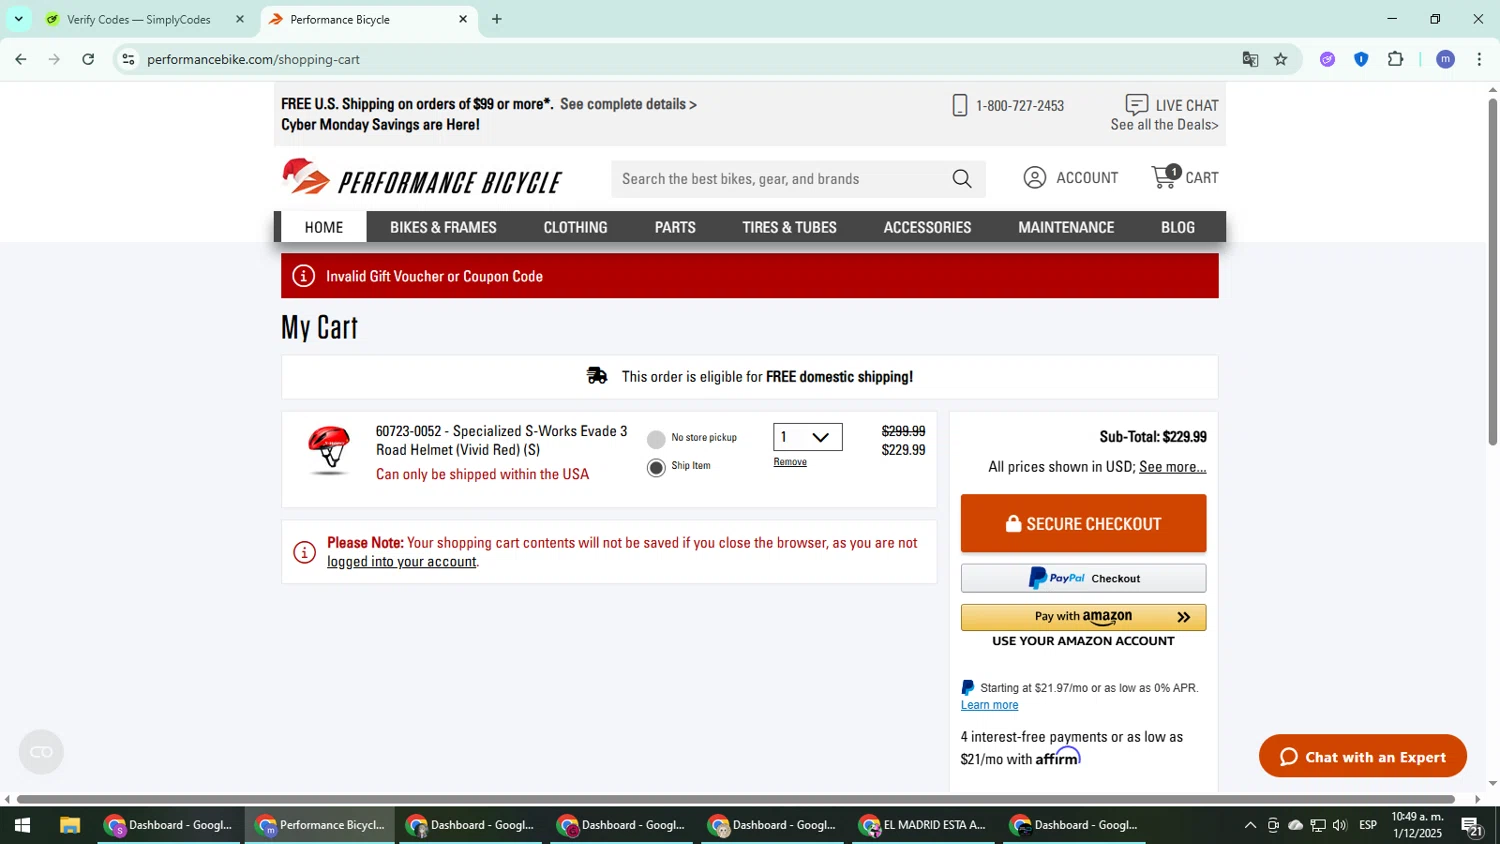Open File Explorer from taskbar

[69, 826]
